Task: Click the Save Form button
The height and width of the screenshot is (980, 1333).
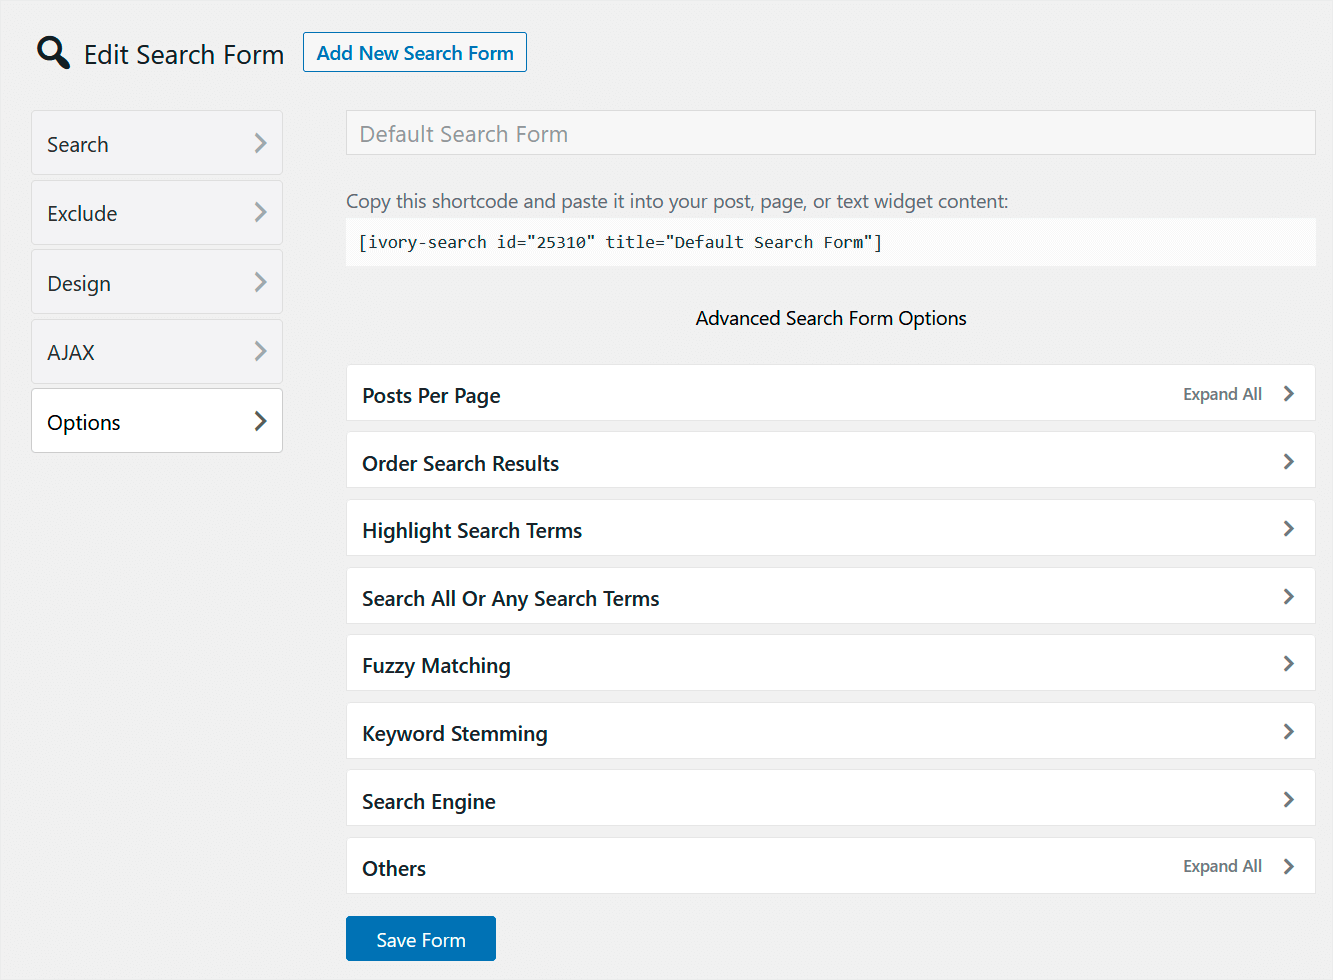Action: [x=420, y=938]
